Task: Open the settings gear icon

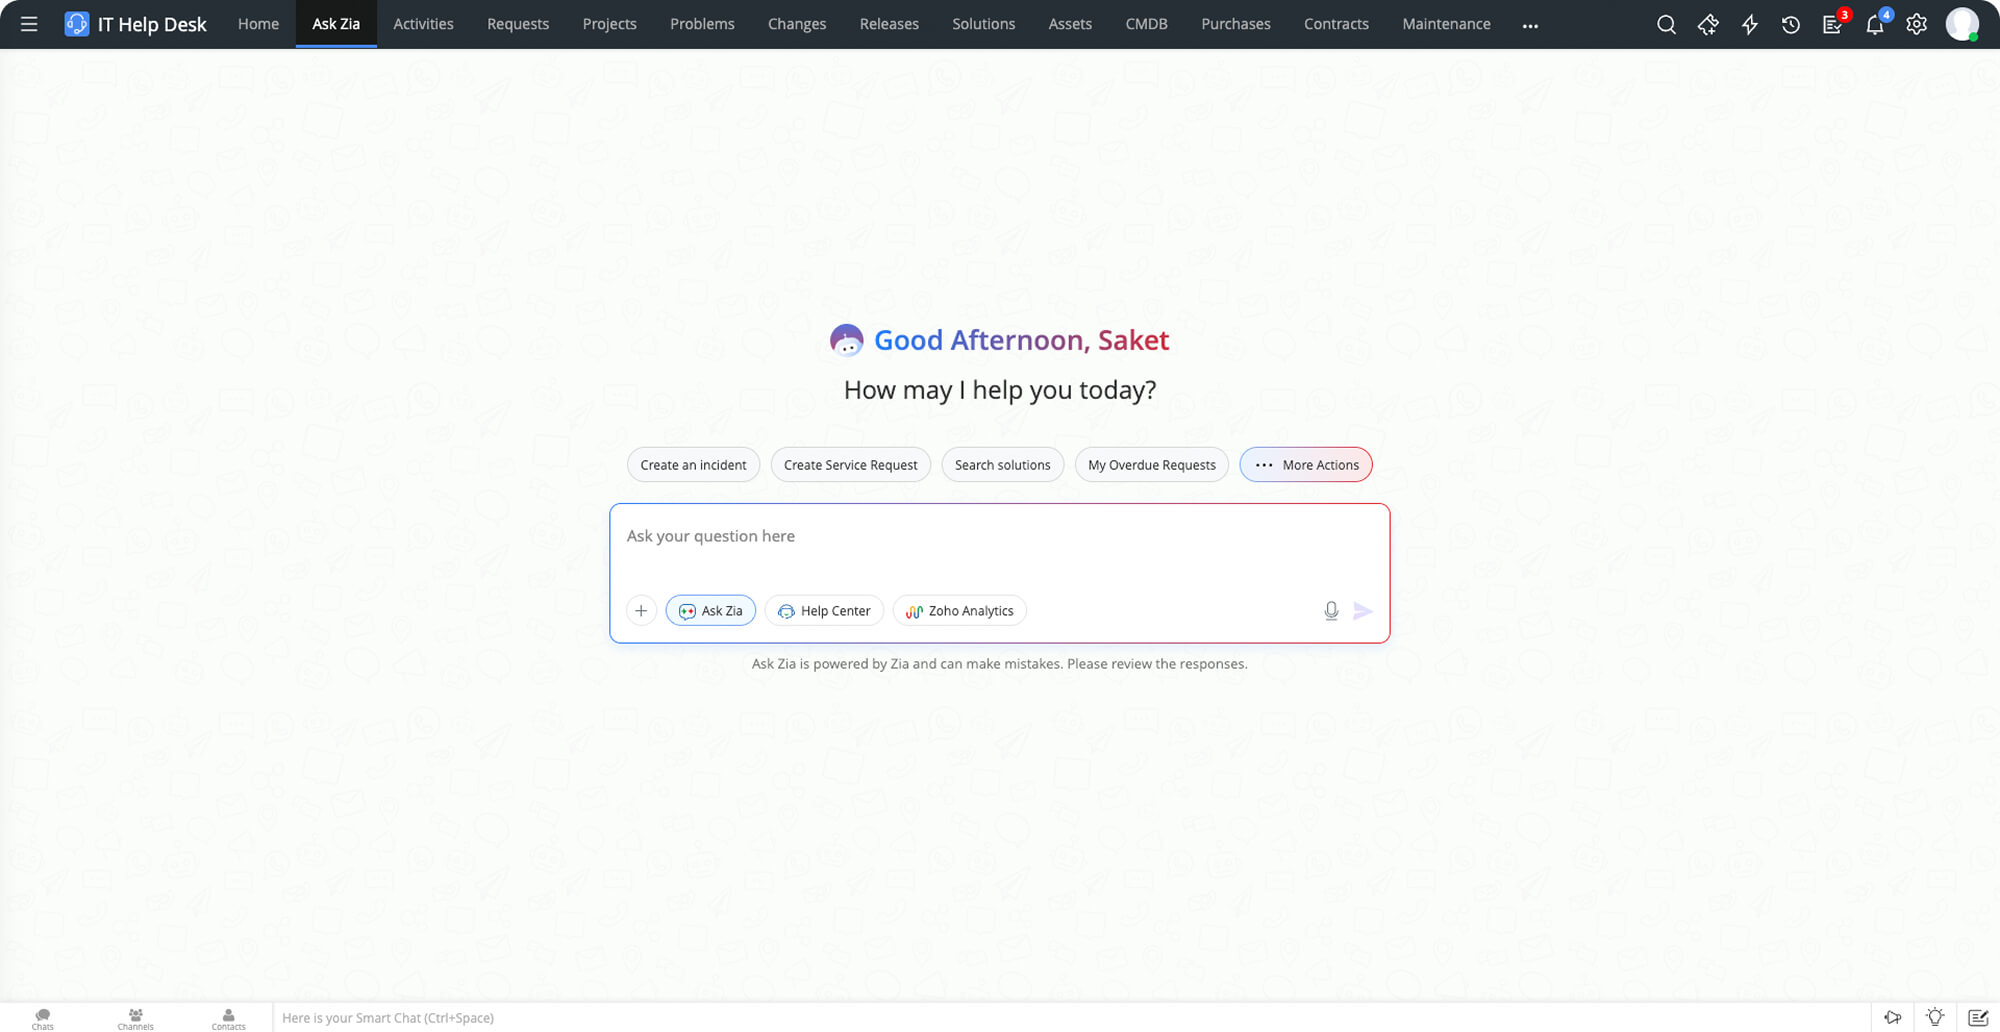Action: (1916, 25)
